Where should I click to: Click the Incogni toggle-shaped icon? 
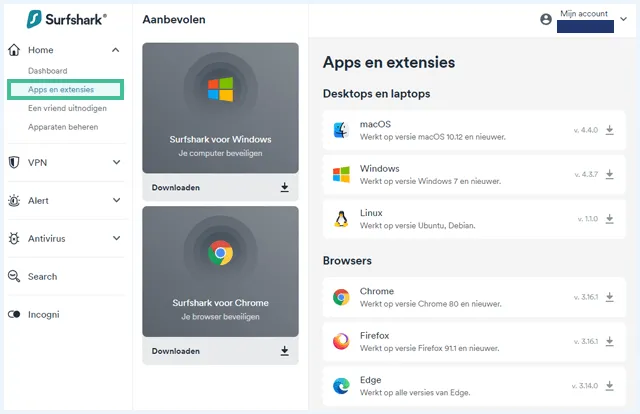coord(14,314)
